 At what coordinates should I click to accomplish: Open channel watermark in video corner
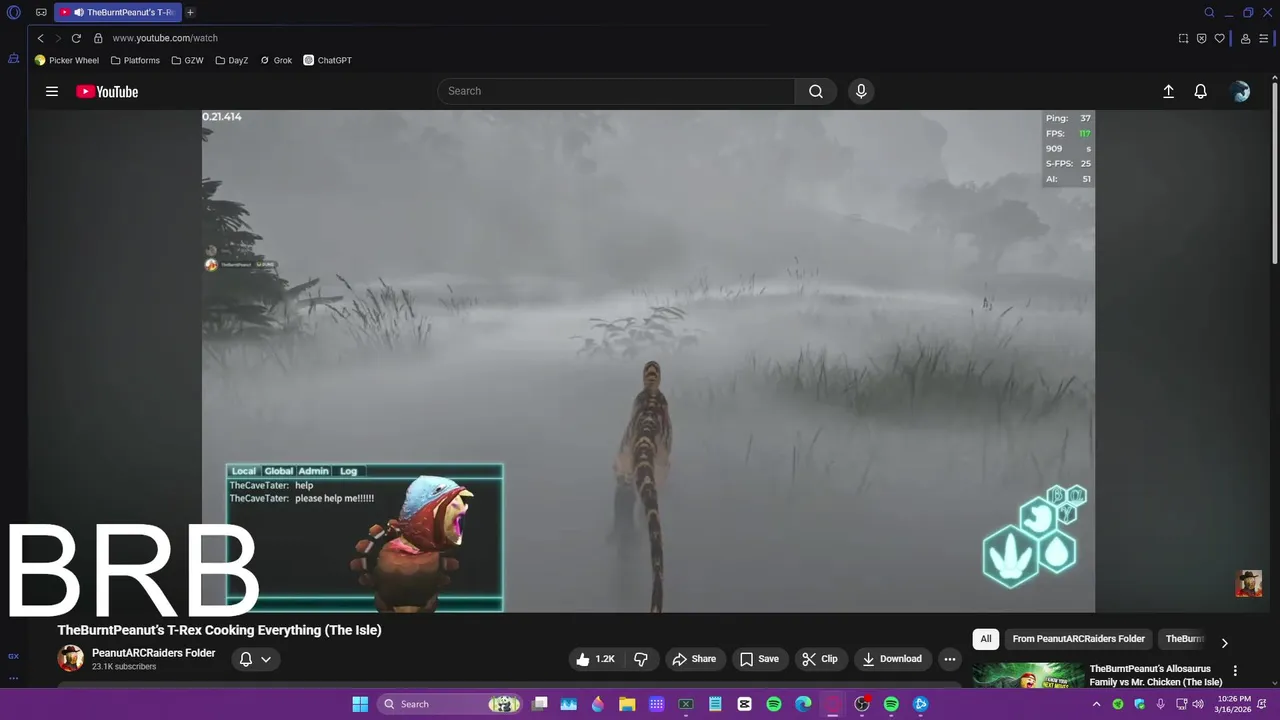tap(1248, 583)
